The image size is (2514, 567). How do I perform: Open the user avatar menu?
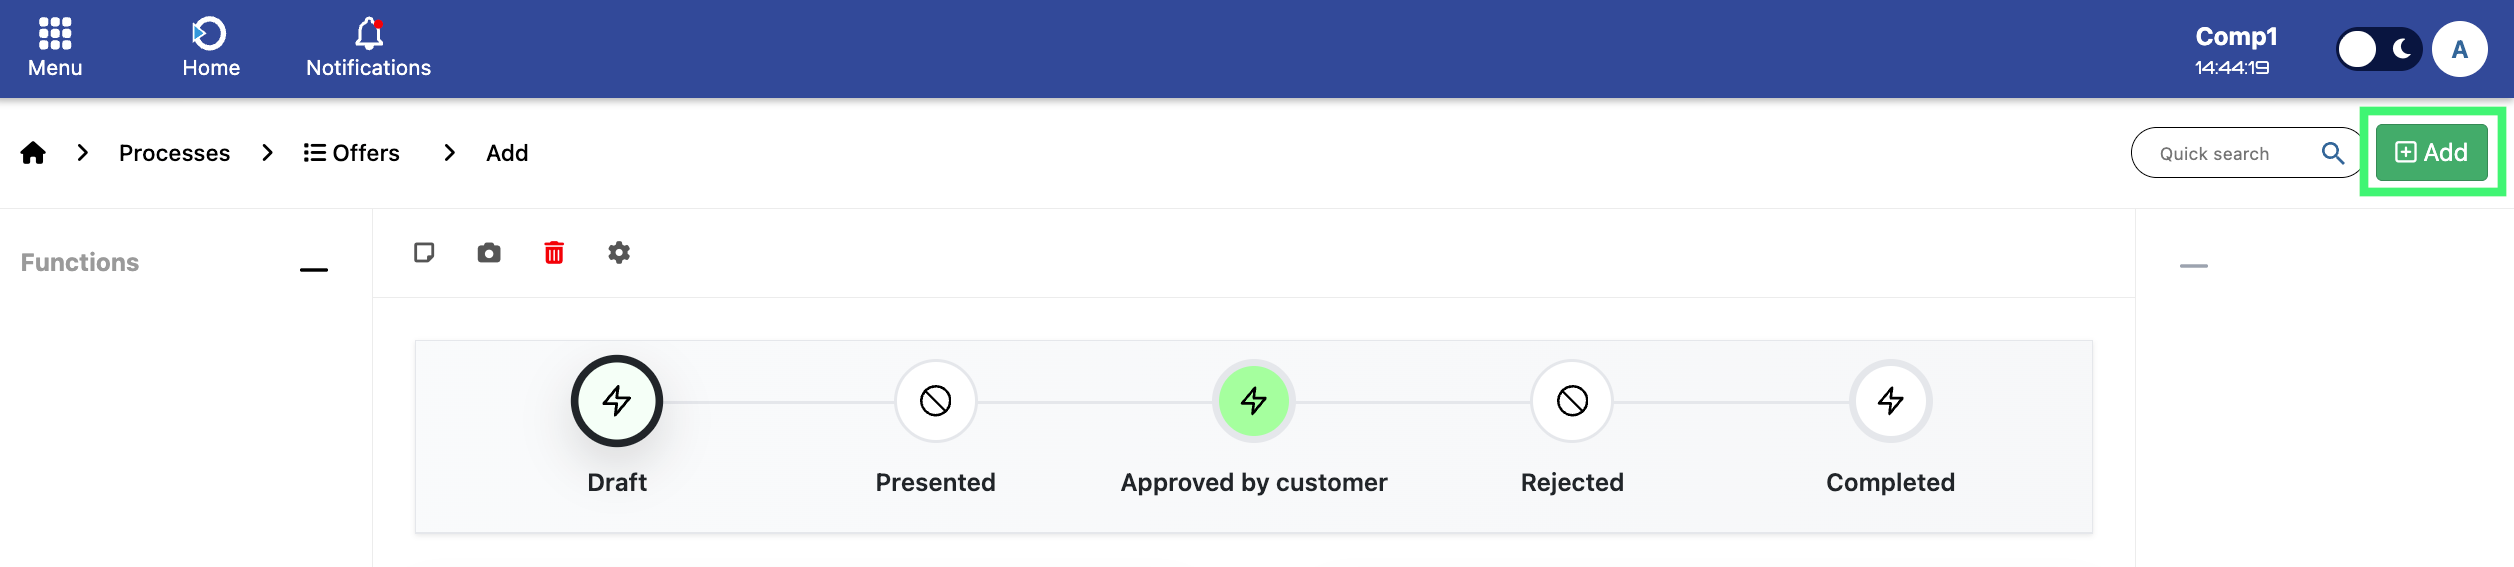pyautogui.click(x=2459, y=49)
